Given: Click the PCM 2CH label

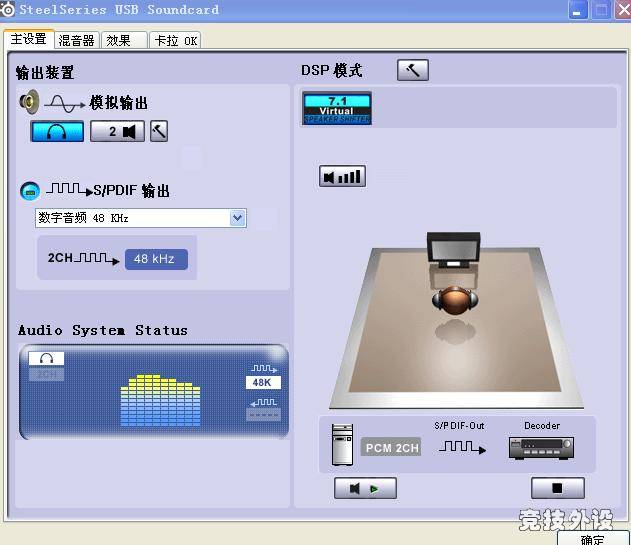Looking at the screenshot, I should tap(391, 447).
